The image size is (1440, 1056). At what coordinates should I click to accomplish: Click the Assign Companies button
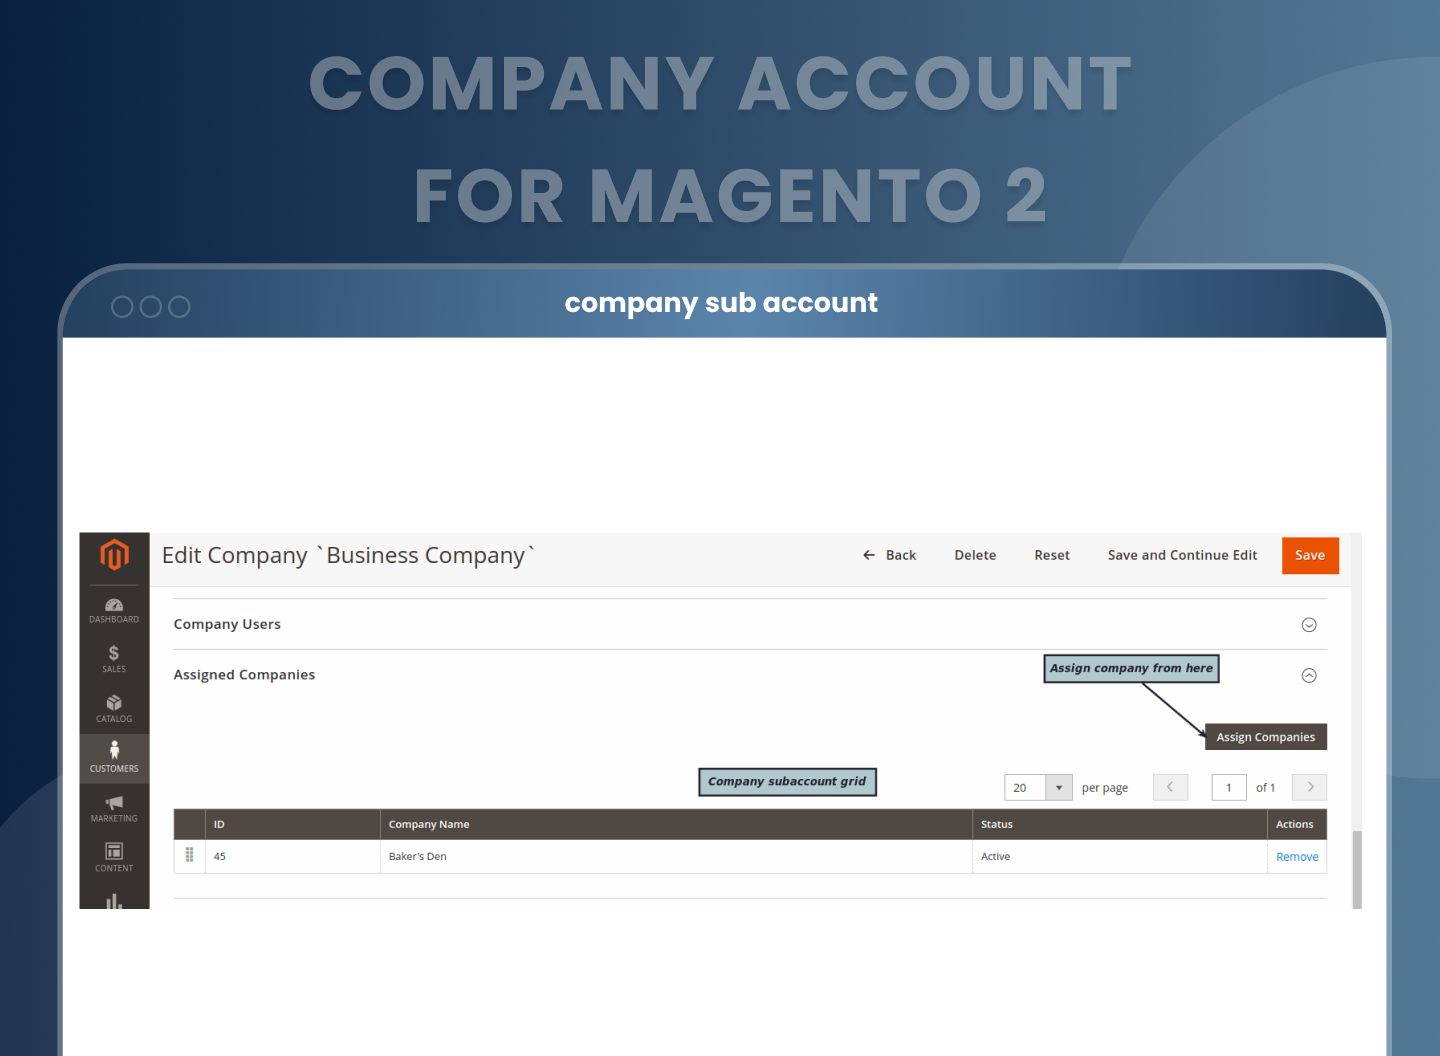tap(1265, 737)
